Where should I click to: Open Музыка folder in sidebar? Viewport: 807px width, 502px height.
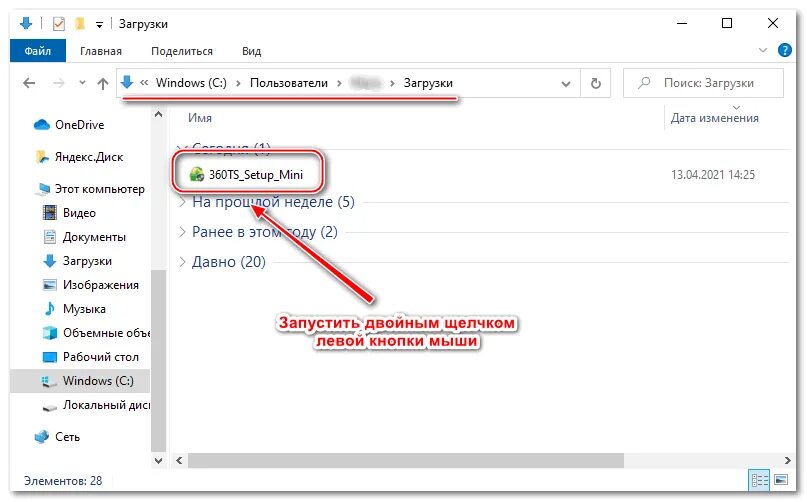(84, 309)
